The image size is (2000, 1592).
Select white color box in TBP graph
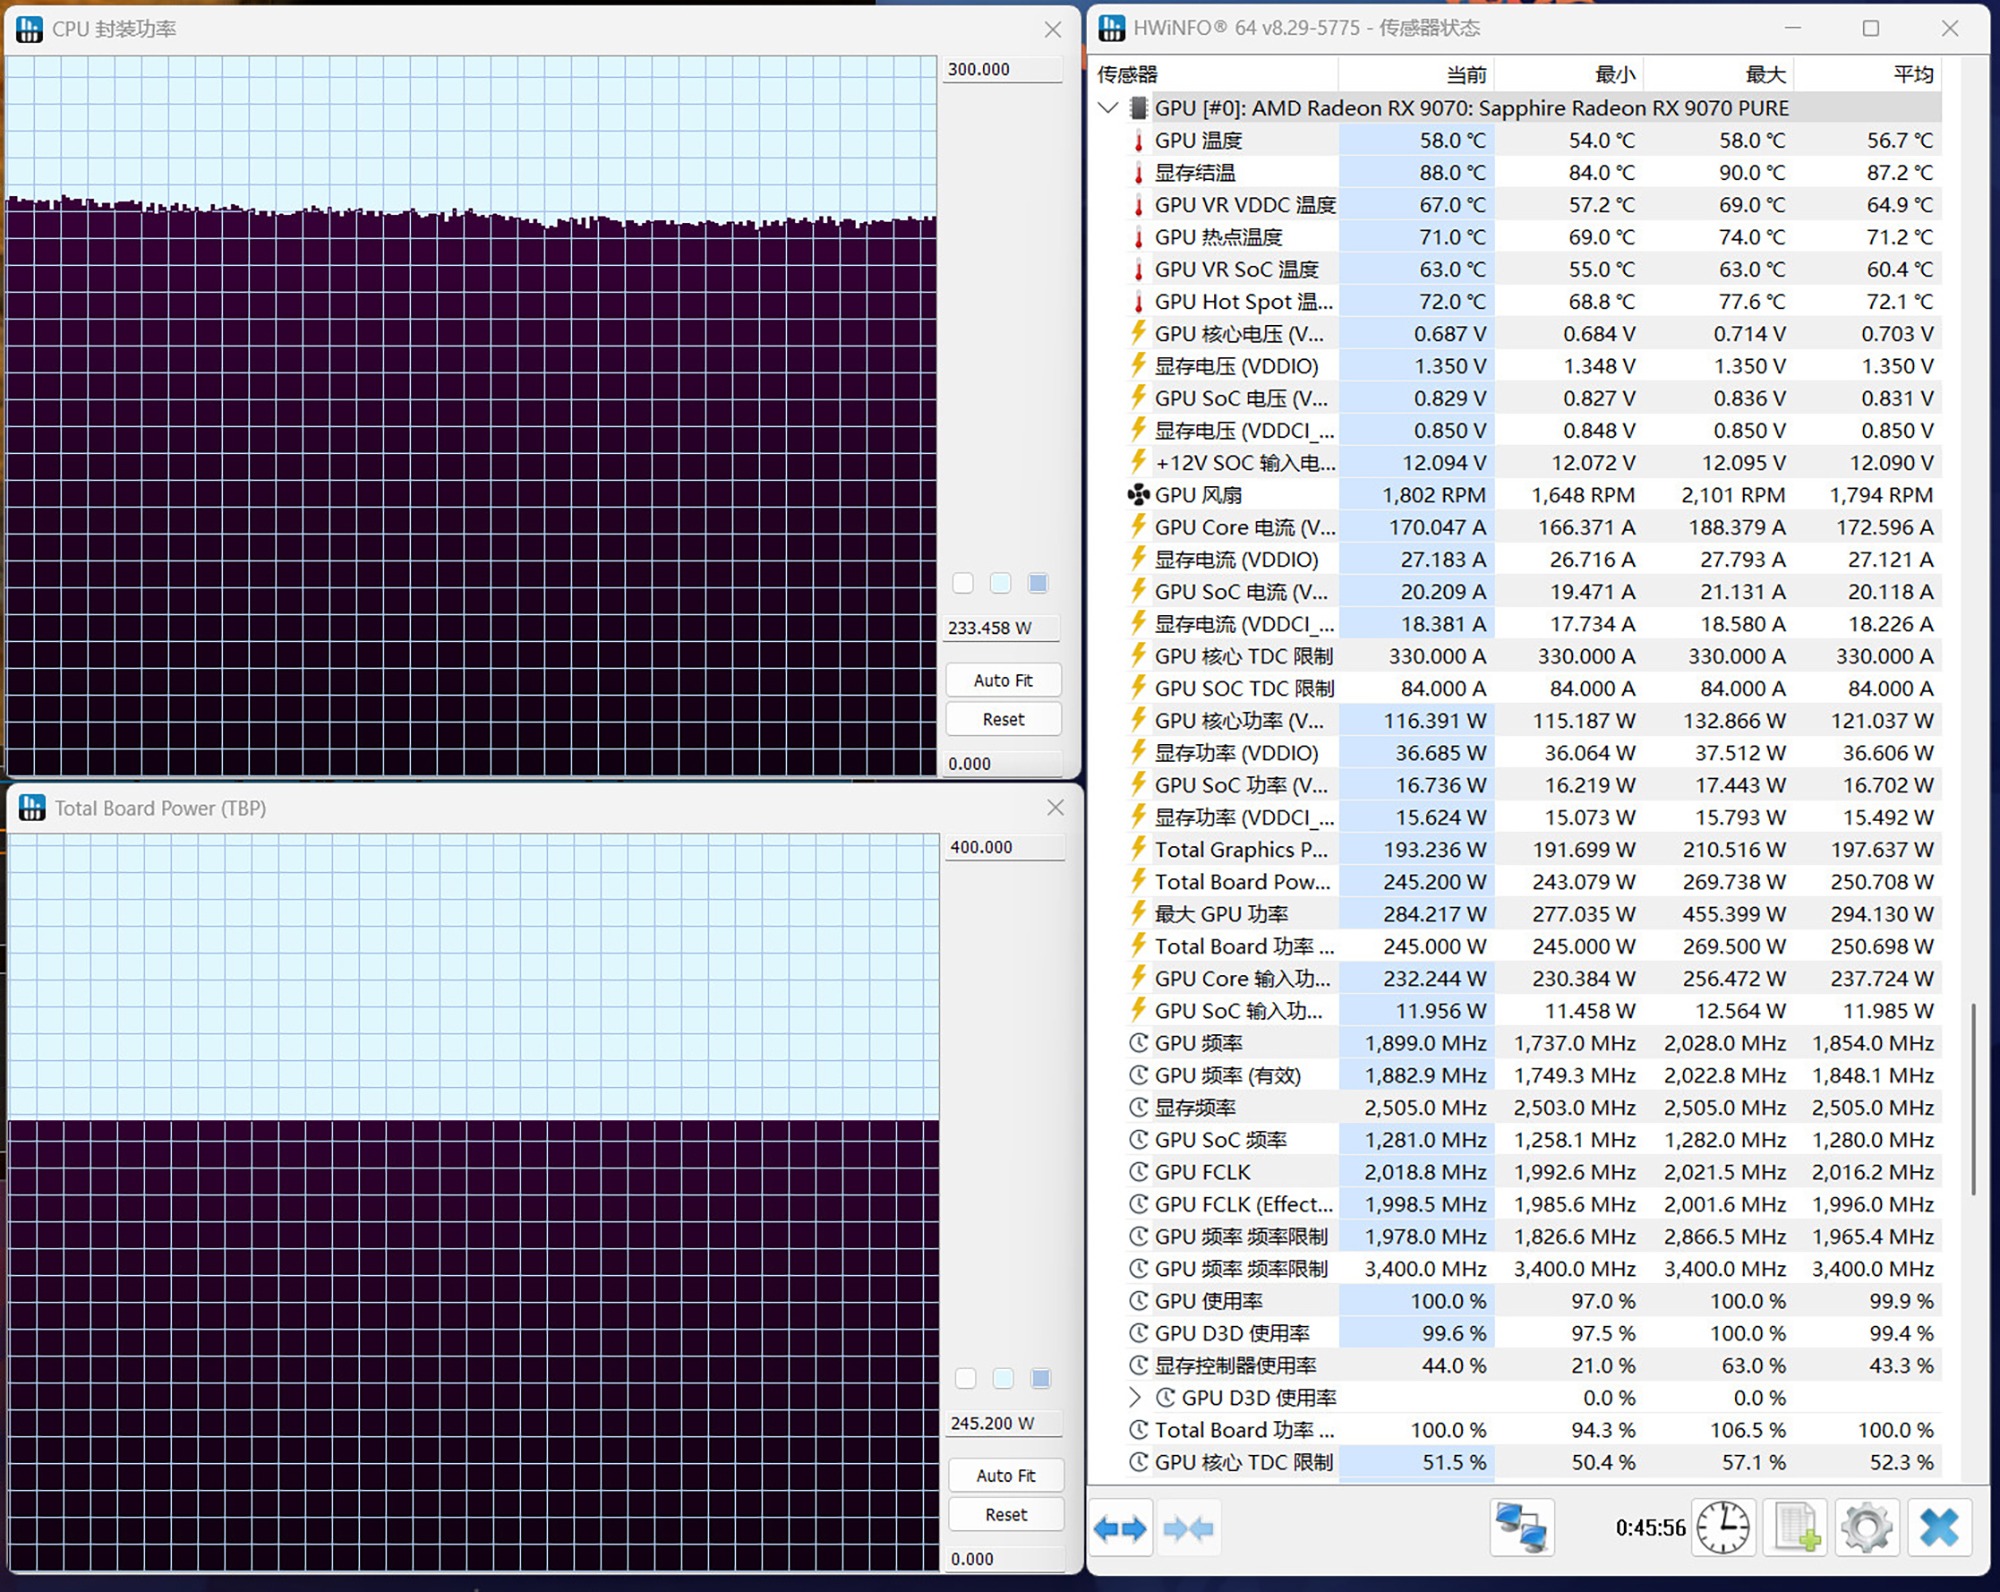[965, 1379]
